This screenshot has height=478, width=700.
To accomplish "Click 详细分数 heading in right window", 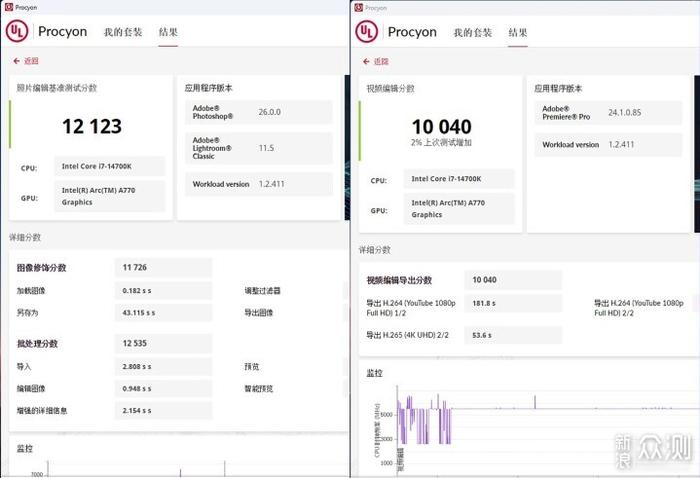I will coord(375,250).
